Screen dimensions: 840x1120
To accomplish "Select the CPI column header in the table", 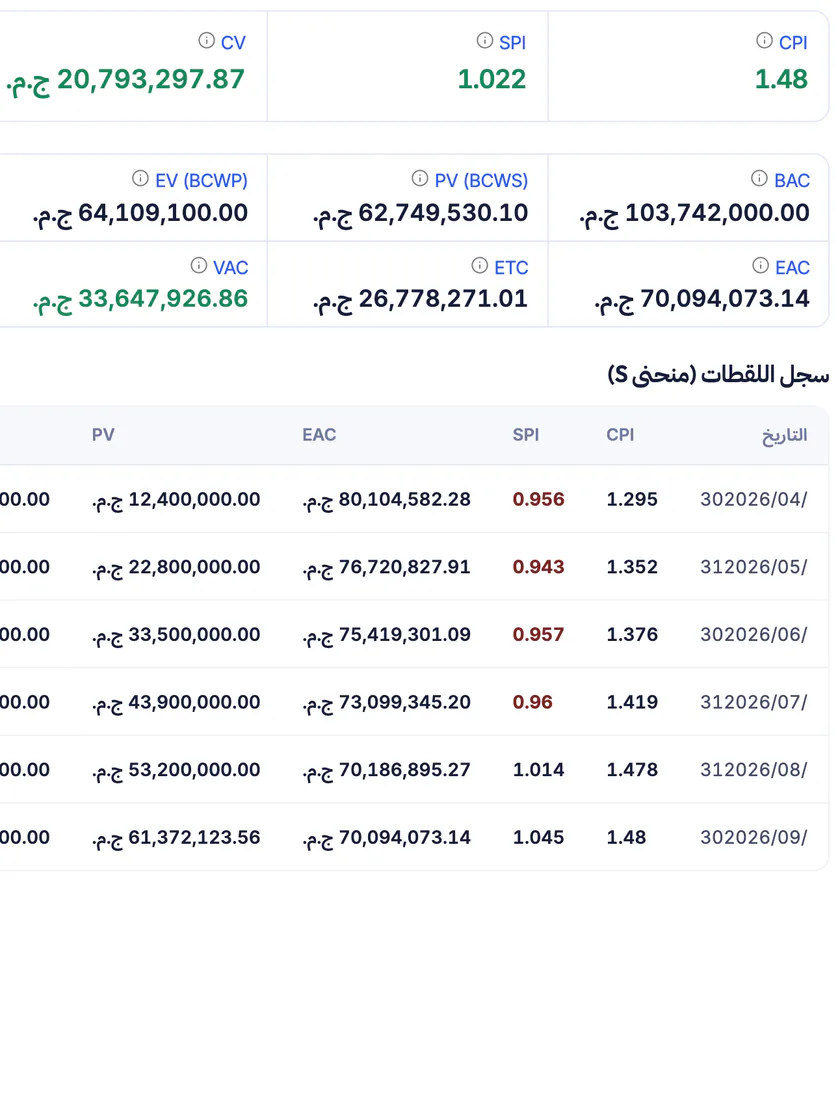I will pos(620,435).
